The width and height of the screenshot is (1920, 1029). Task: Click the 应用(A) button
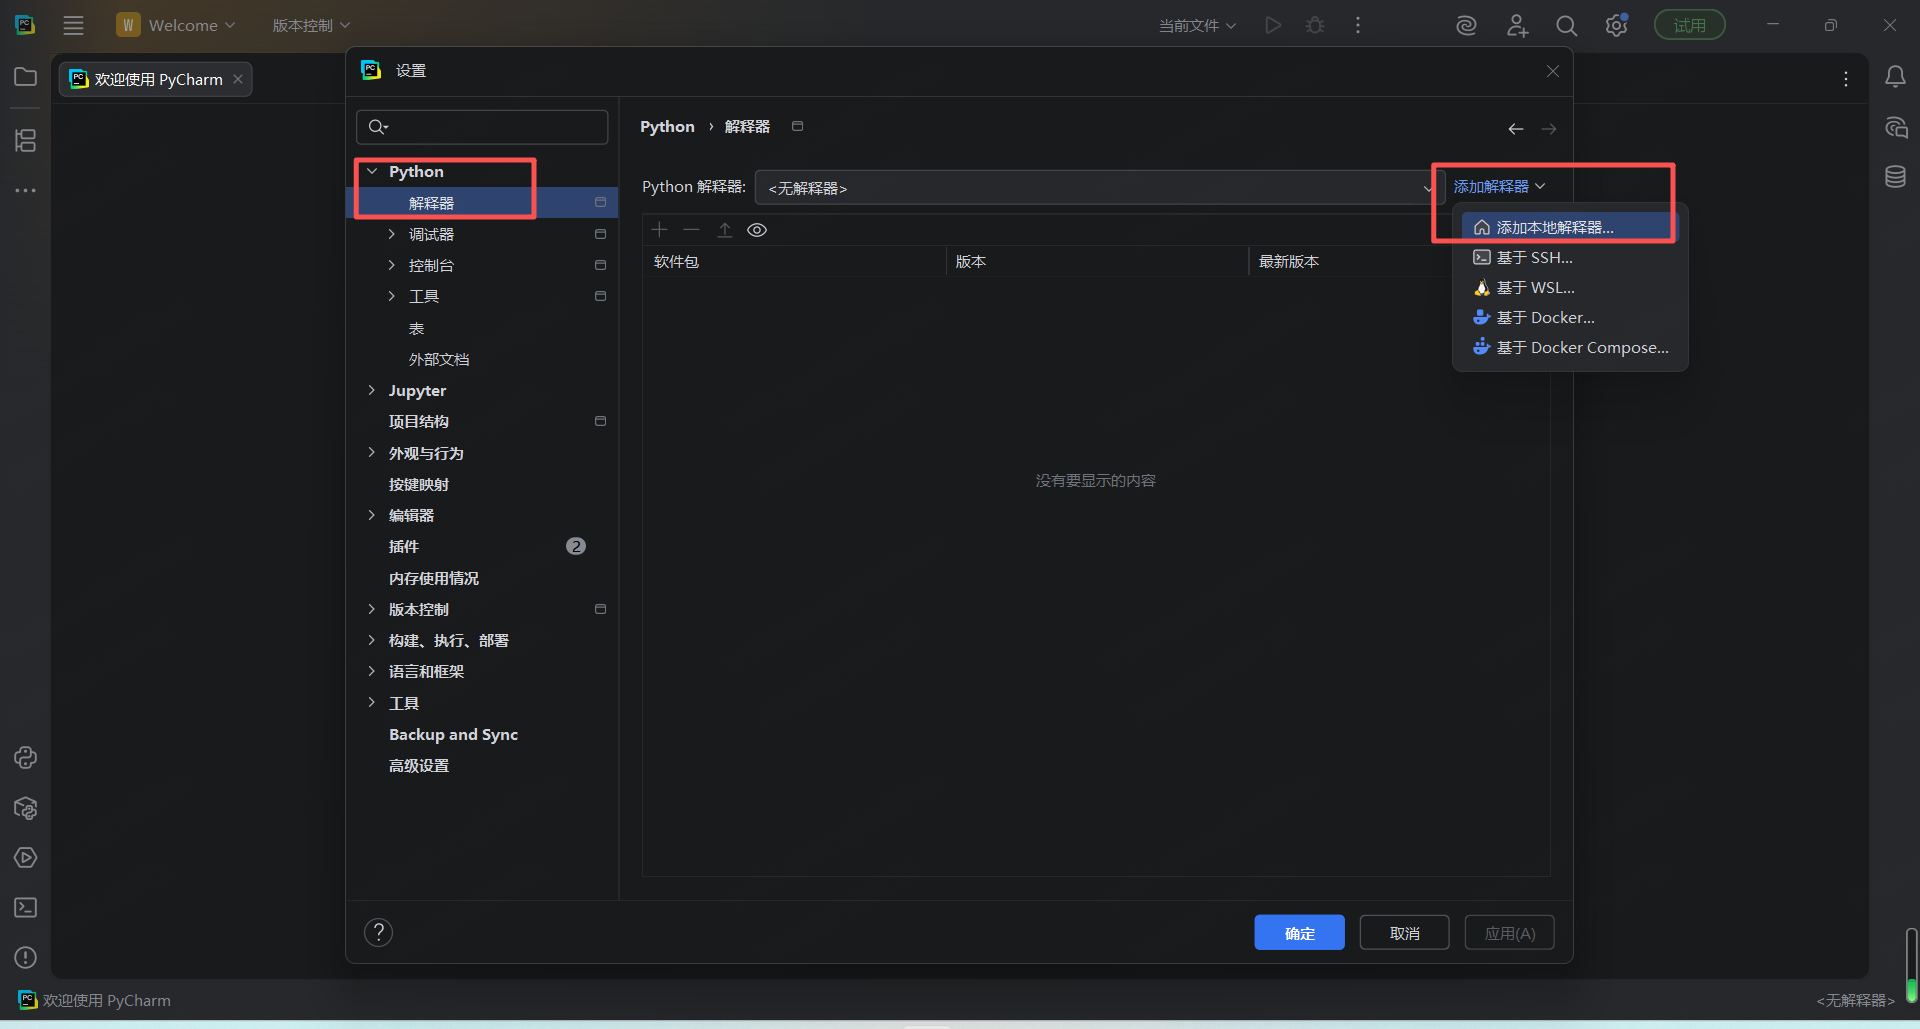[x=1509, y=933]
